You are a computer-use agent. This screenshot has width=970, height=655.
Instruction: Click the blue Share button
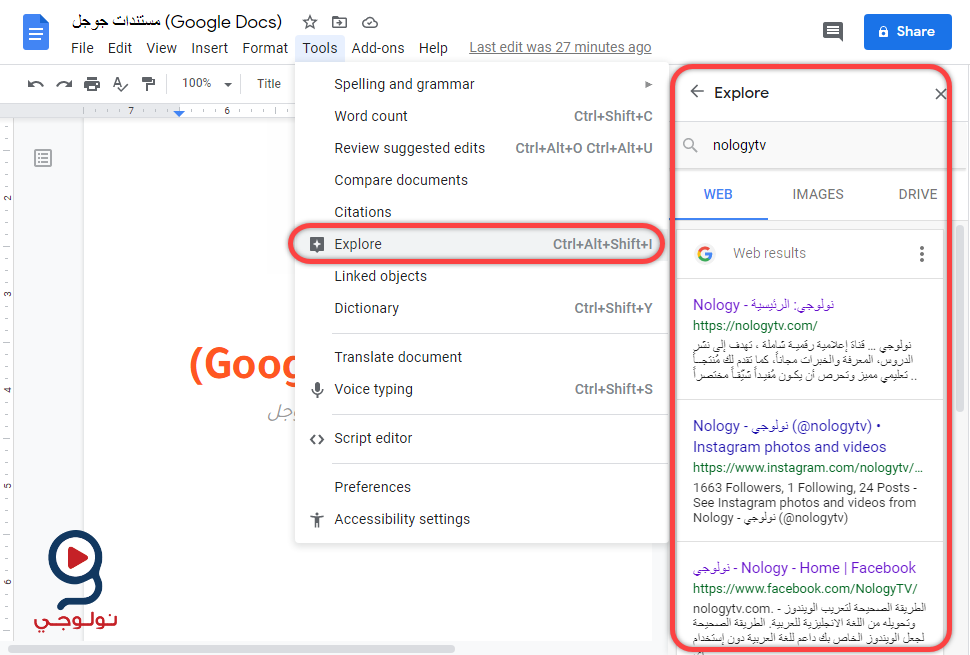tap(908, 32)
